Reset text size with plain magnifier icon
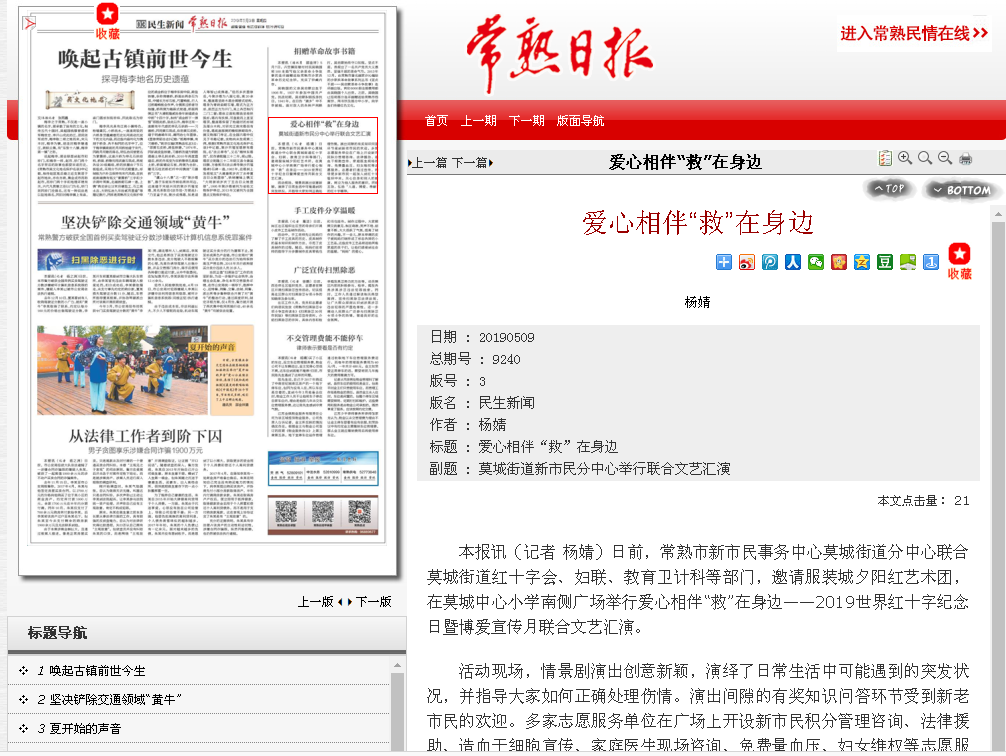 925,158
